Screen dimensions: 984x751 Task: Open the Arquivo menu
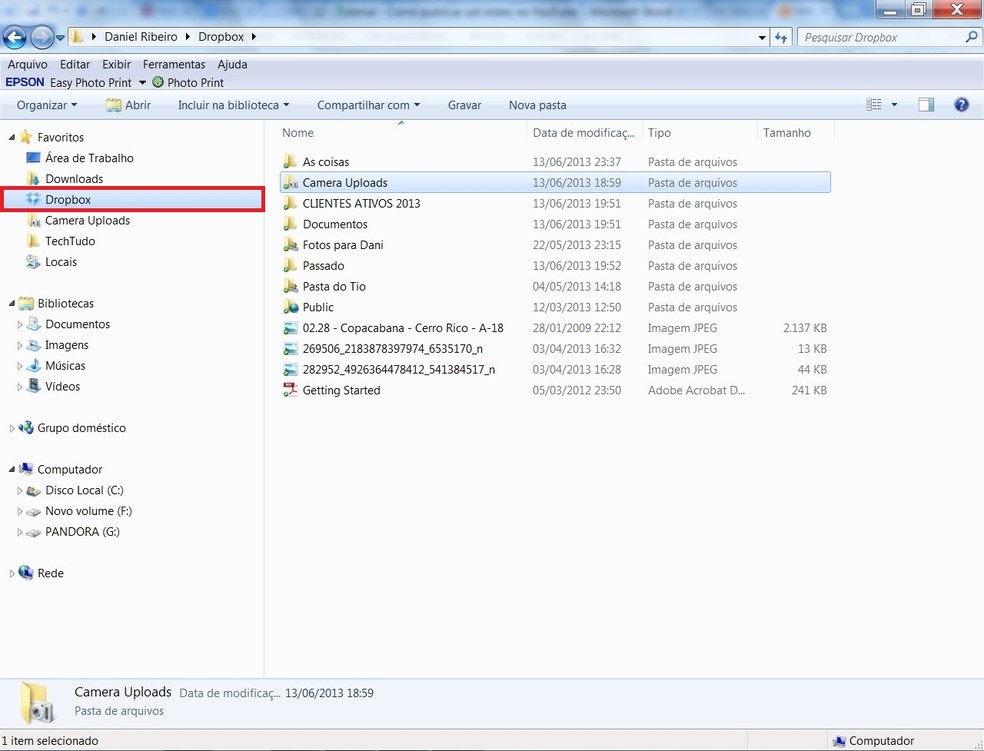28,64
